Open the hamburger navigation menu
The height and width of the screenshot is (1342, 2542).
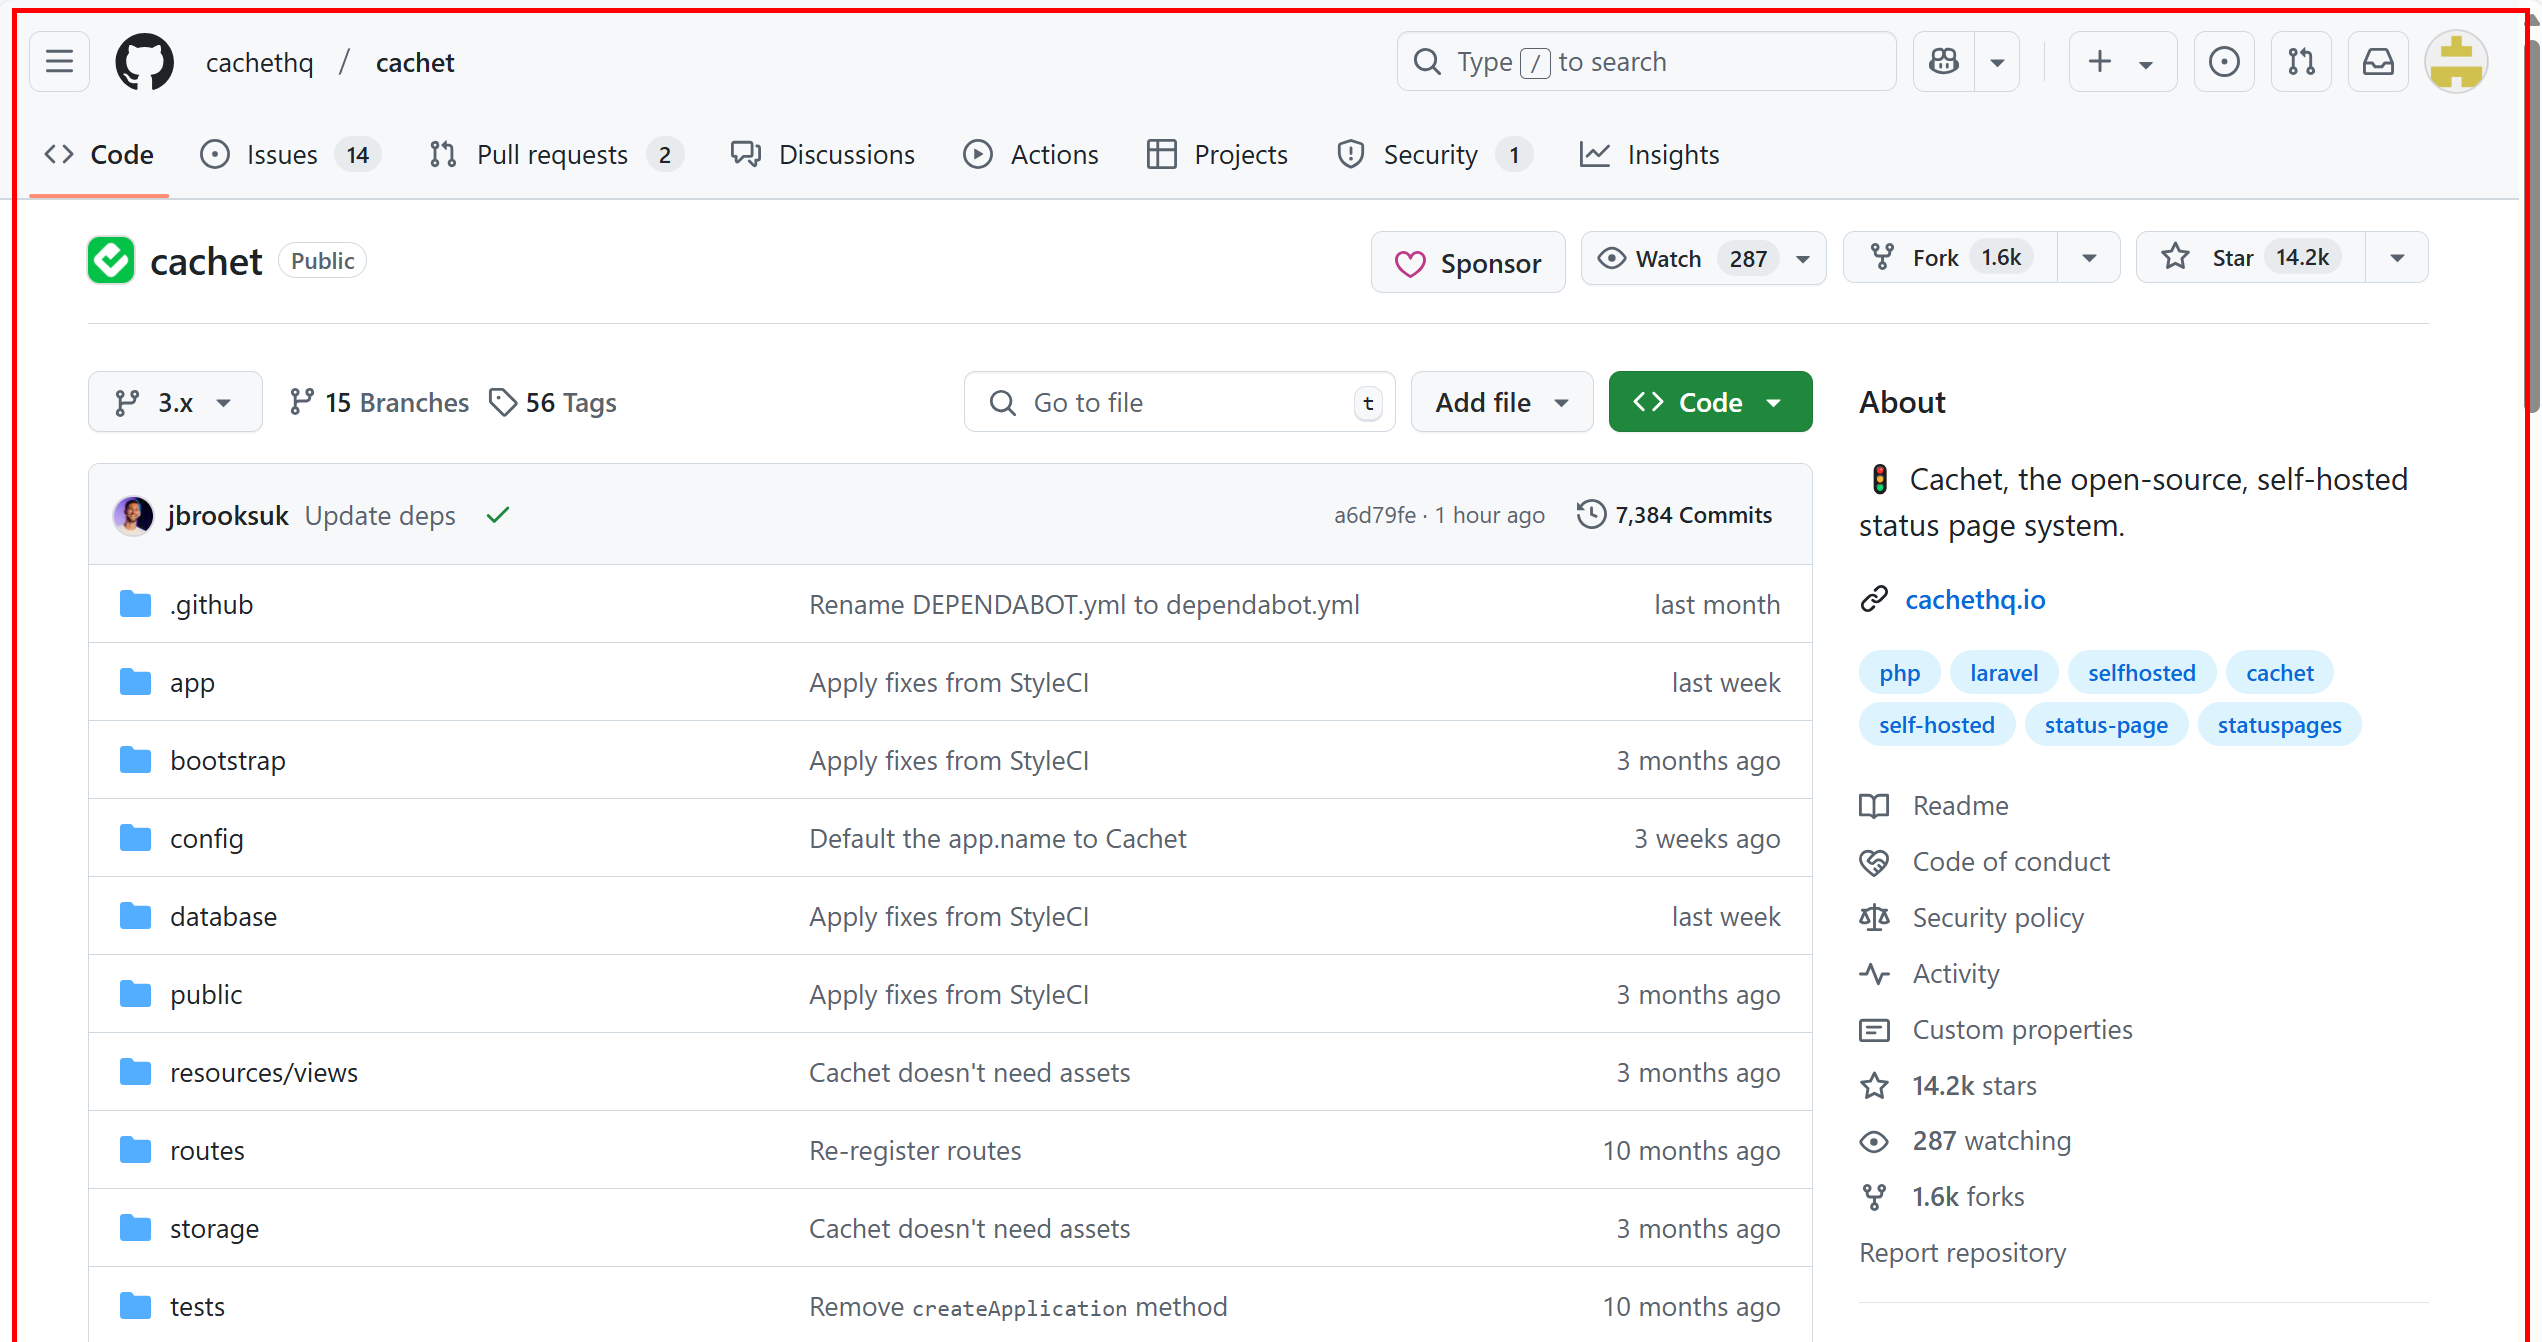[60, 62]
